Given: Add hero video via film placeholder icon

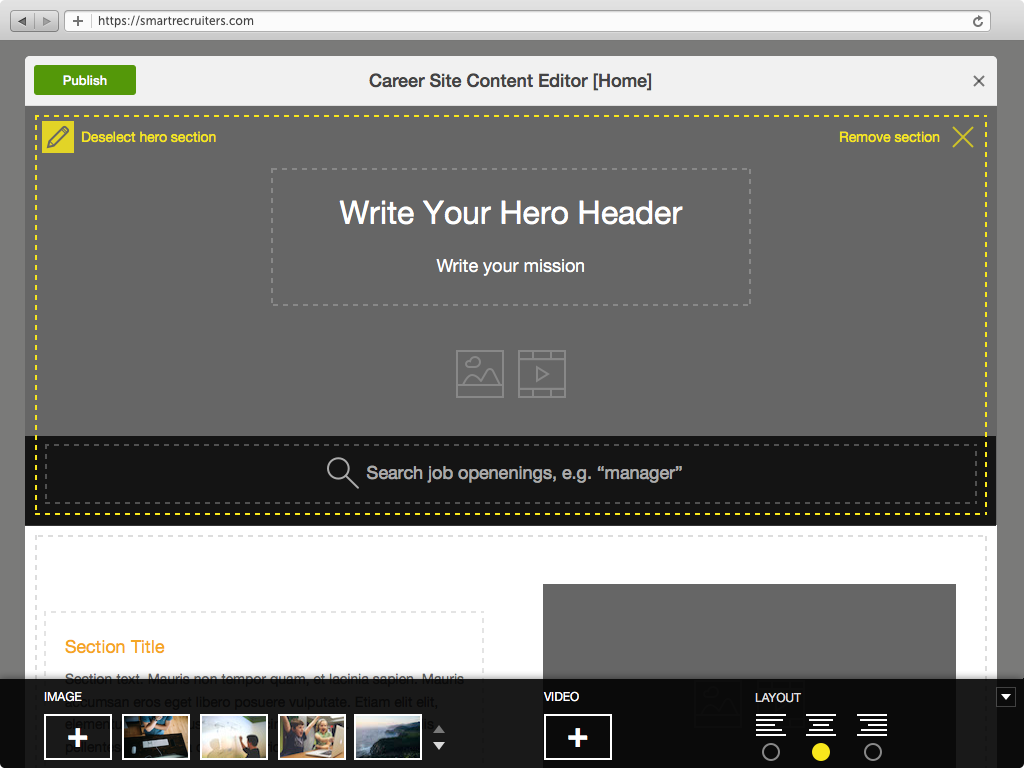Looking at the screenshot, I should pyautogui.click(x=542, y=374).
